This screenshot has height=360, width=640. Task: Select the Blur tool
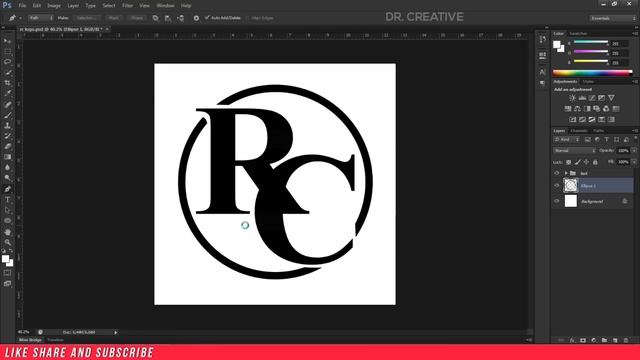(x=7, y=167)
